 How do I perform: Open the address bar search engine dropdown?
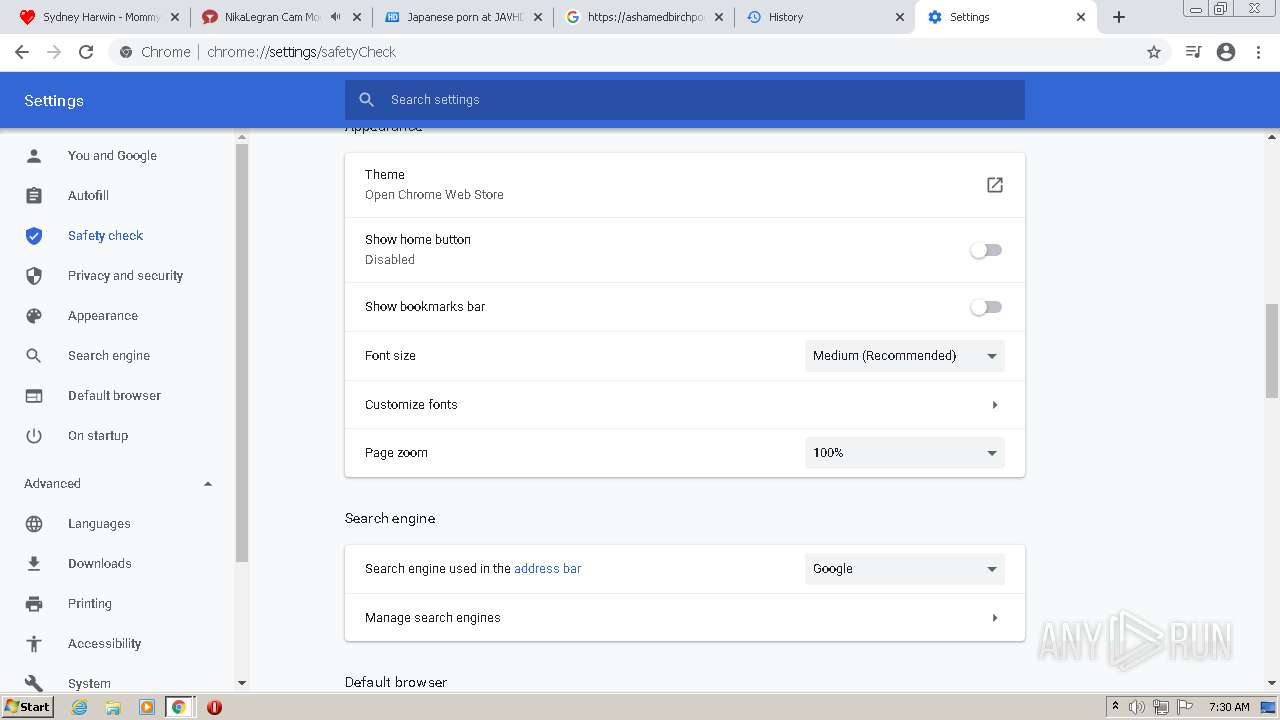(x=905, y=569)
